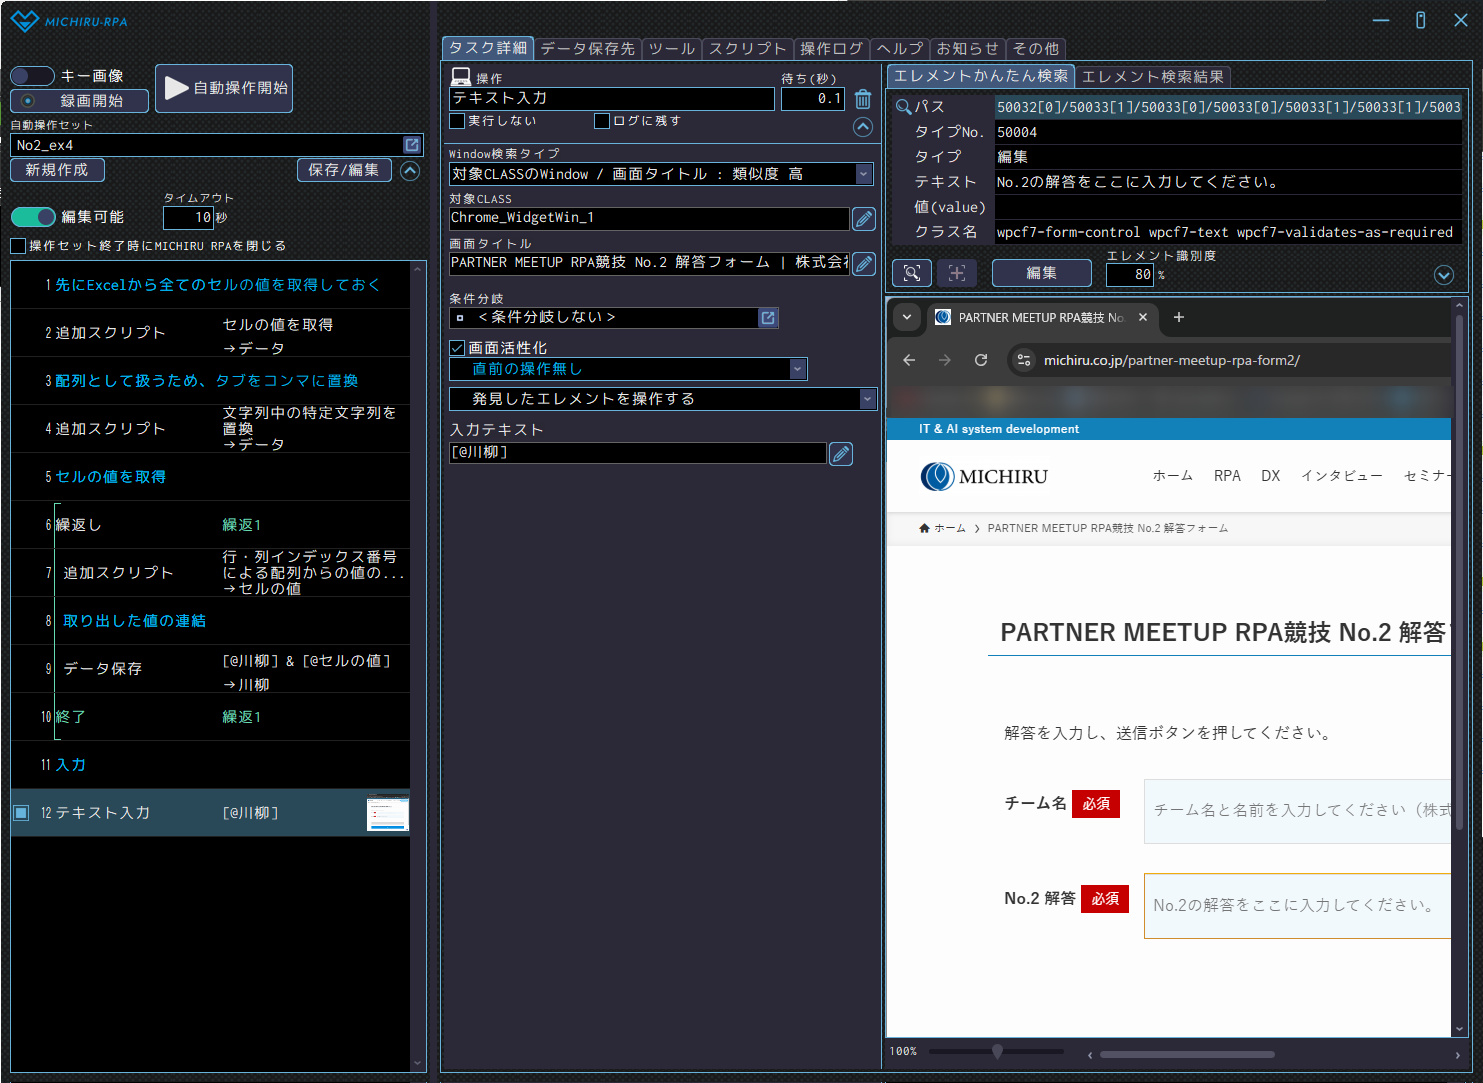This screenshot has width=1483, height=1083.
Task: Switch to the エレメント検索結果 tab
Action: [1152, 76]
